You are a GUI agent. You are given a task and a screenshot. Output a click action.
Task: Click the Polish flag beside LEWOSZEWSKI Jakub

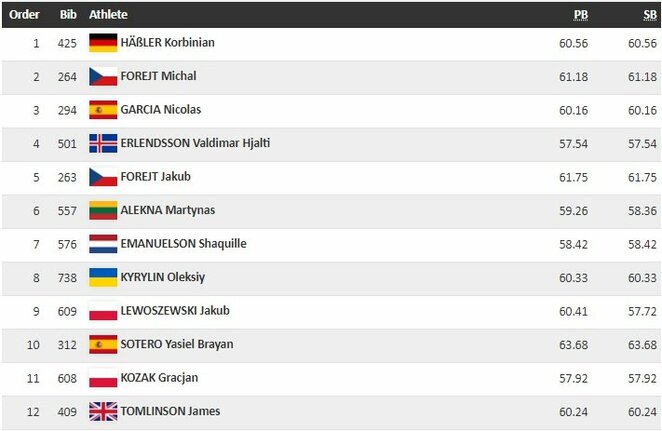tap(103, 311)
